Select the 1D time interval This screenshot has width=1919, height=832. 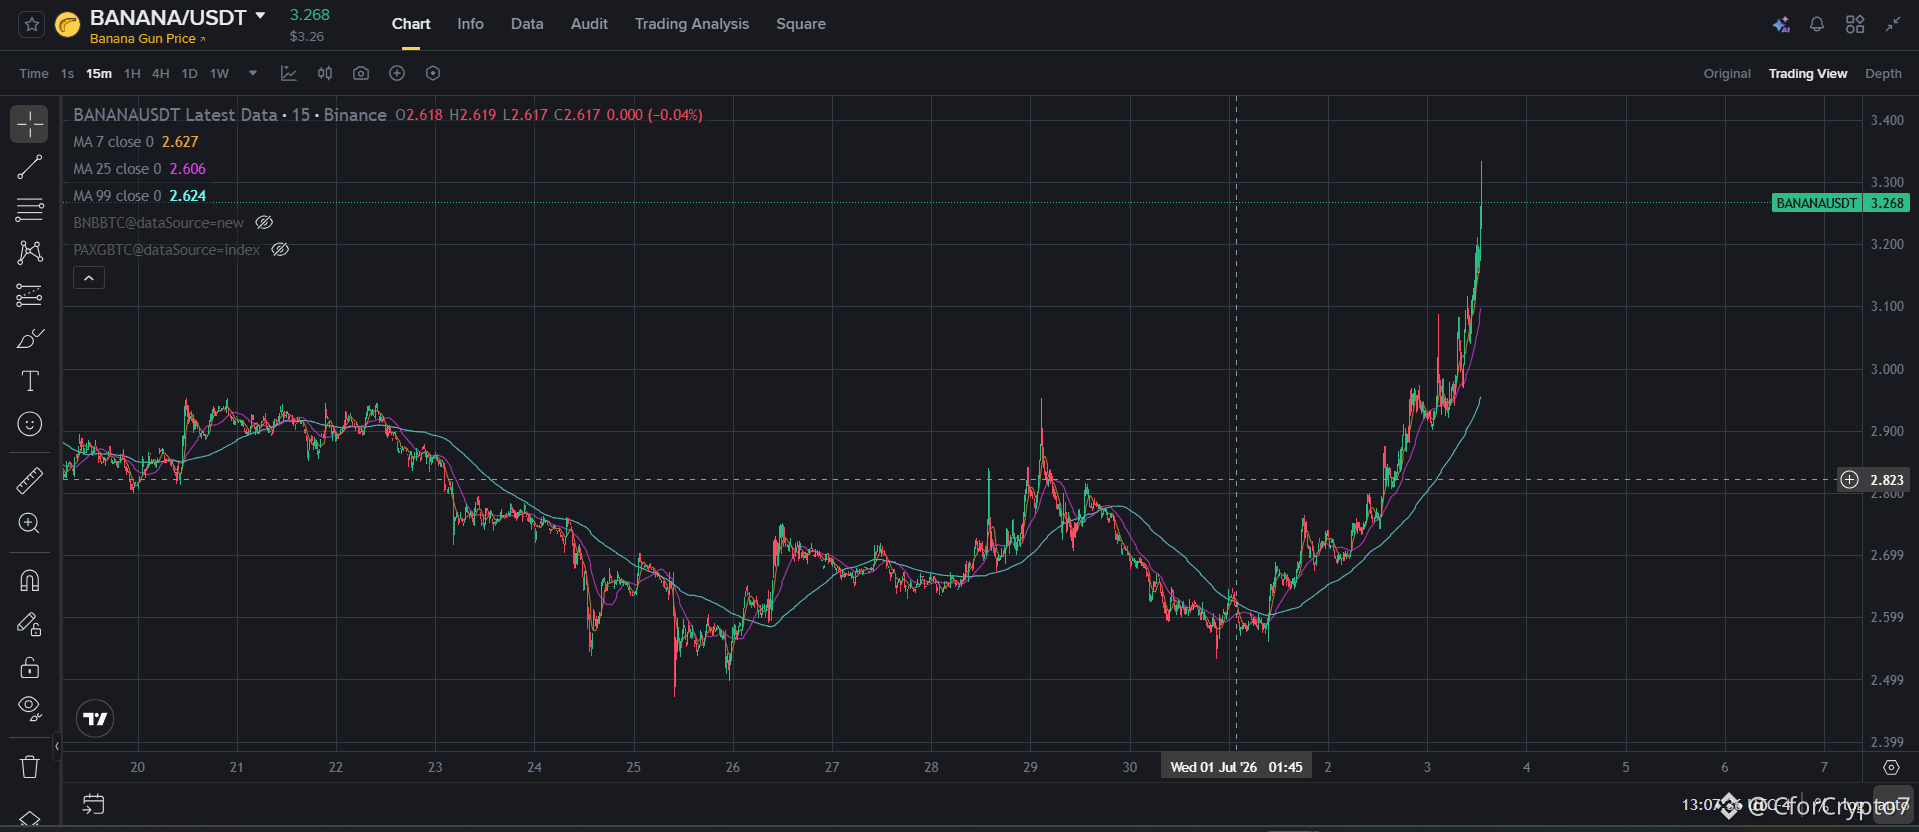click(190, 74)
